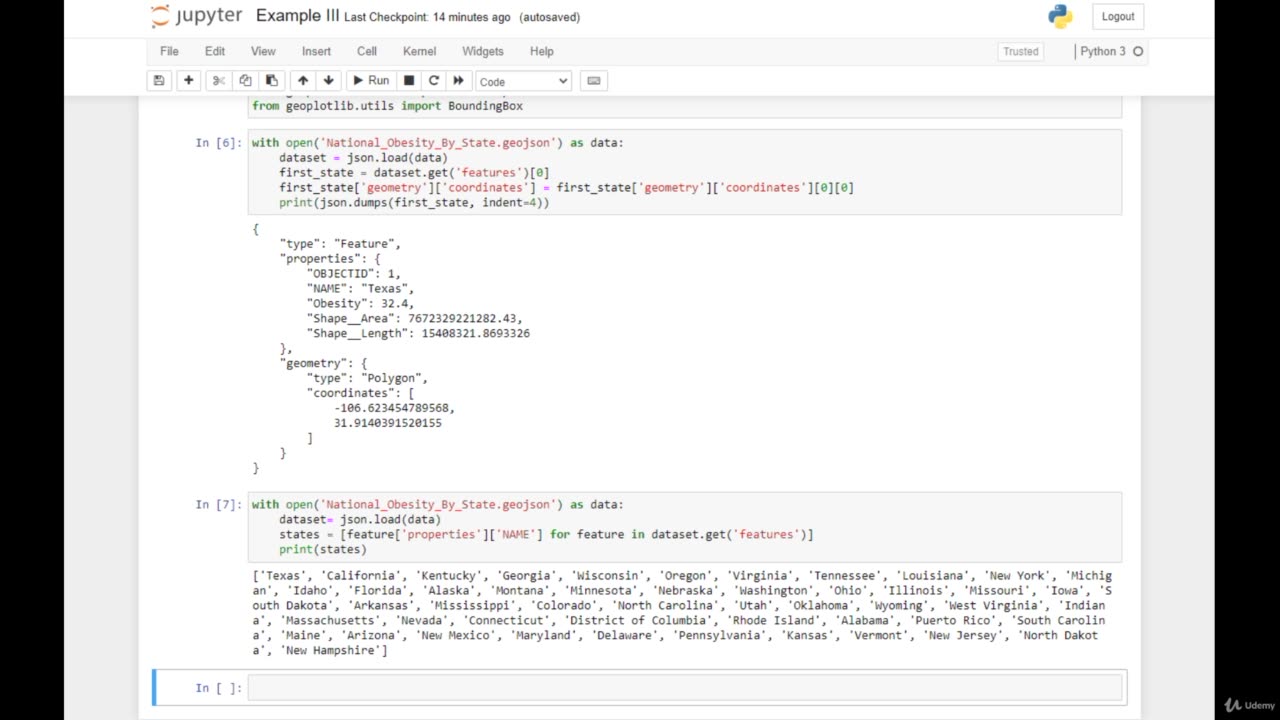Move selected cell up arrow
1280x720 pixels.
(x=302, y=81)
